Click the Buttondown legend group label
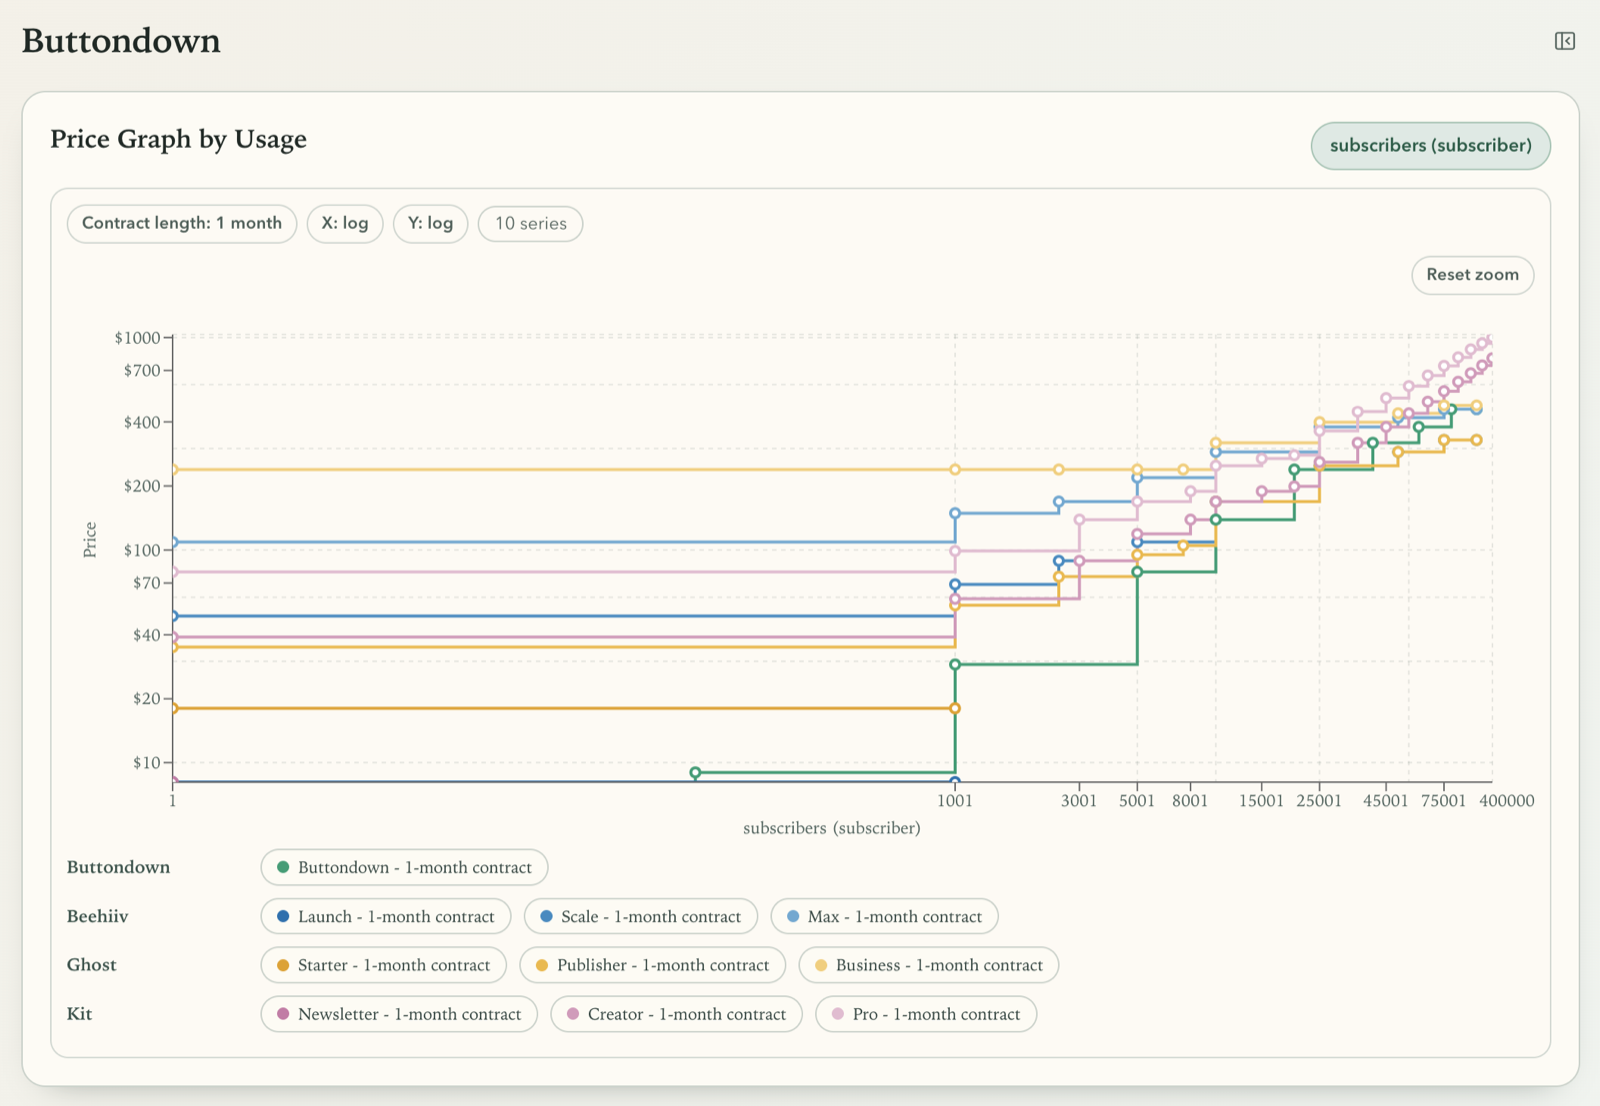This screenshot has width=1600, height=1106. tap(118, 867)
